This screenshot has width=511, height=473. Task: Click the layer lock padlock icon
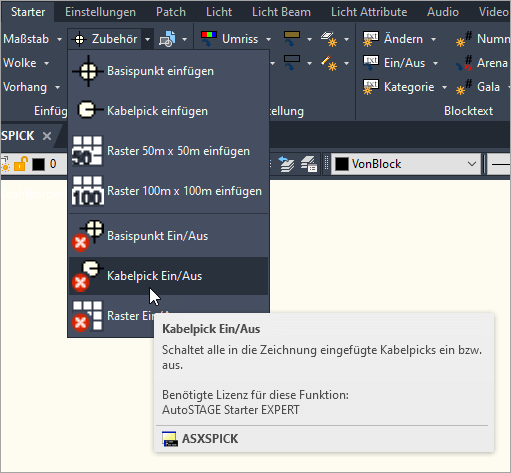point(20,164)
